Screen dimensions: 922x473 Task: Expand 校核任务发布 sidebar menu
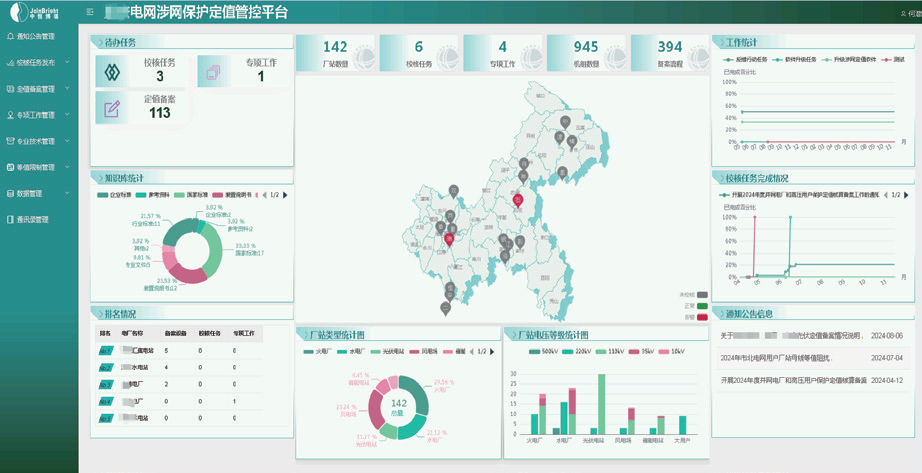(40, 63)
